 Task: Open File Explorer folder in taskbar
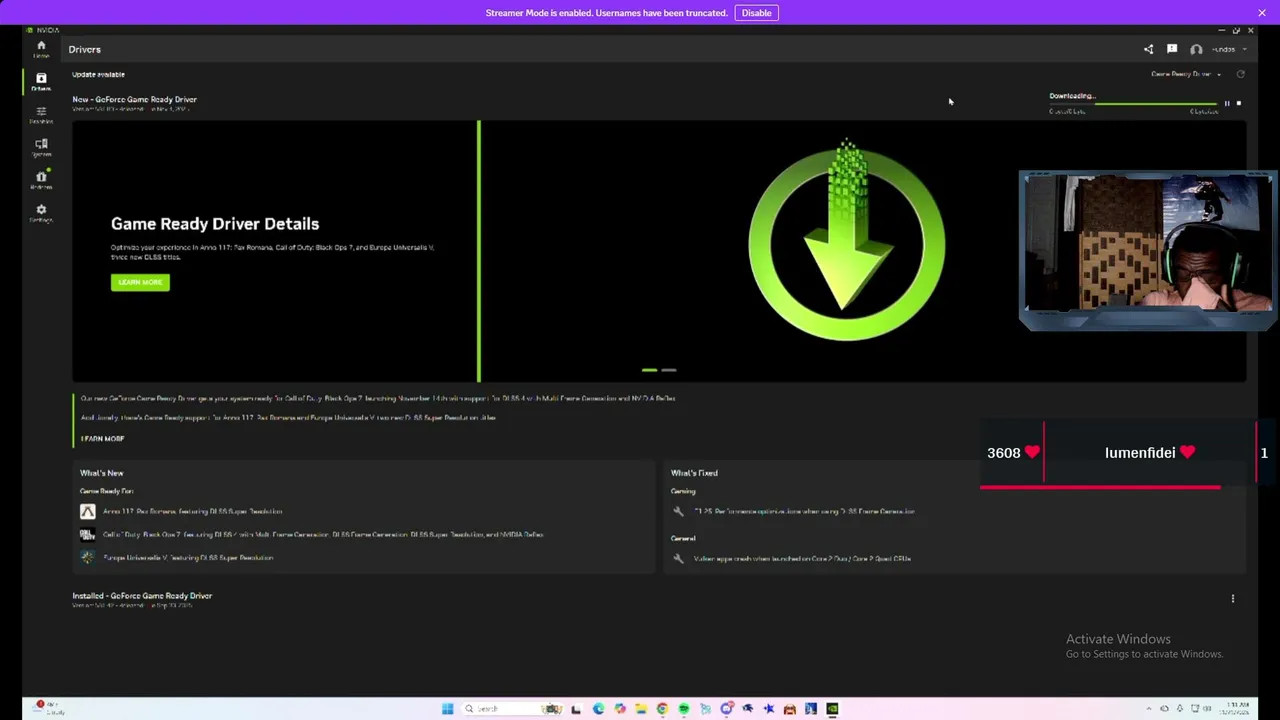coord(641,709)
